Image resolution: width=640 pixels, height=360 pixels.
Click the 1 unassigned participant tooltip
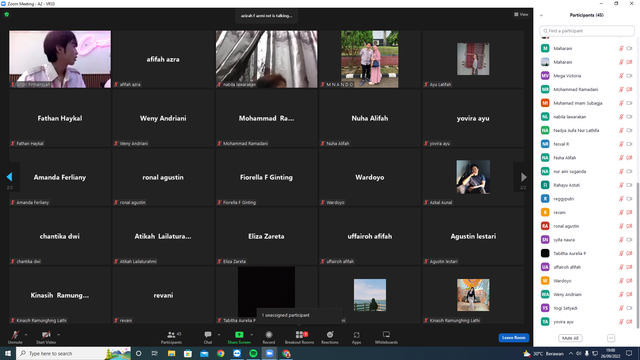pyautogui.click(x=299, y=315)
